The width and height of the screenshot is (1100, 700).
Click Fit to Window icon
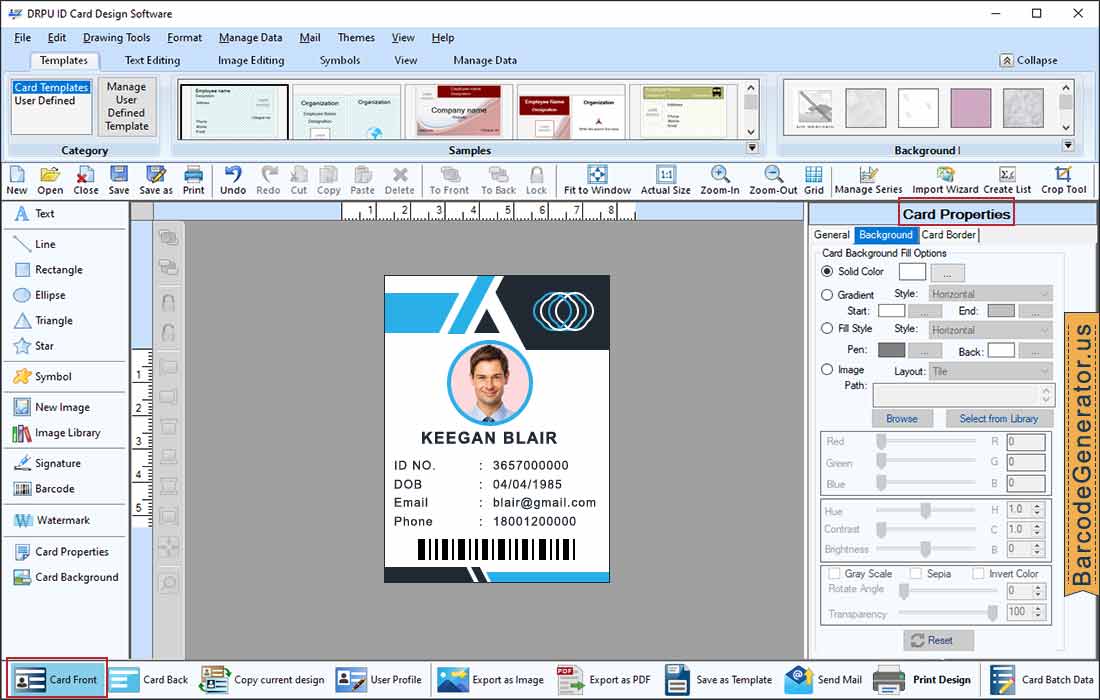(x=597, y=180)
